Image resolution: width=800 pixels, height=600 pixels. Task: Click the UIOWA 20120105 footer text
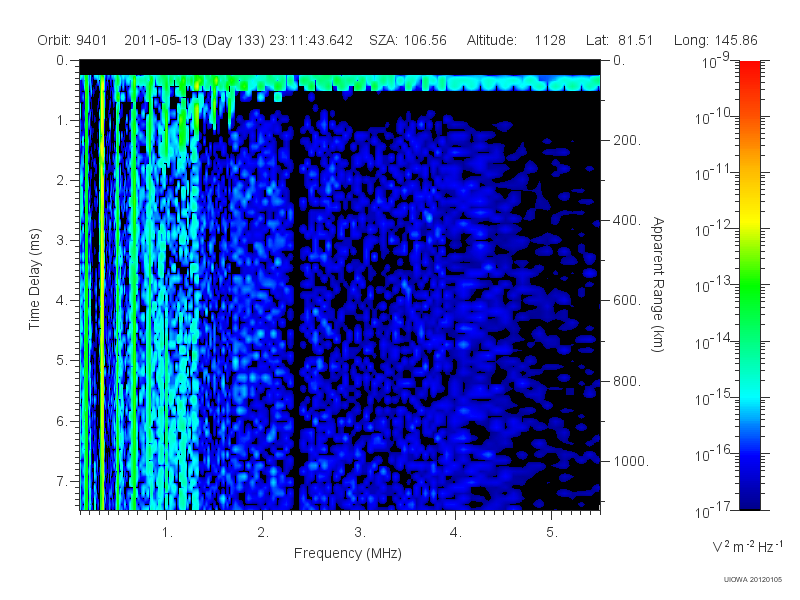tap(753, 579)
